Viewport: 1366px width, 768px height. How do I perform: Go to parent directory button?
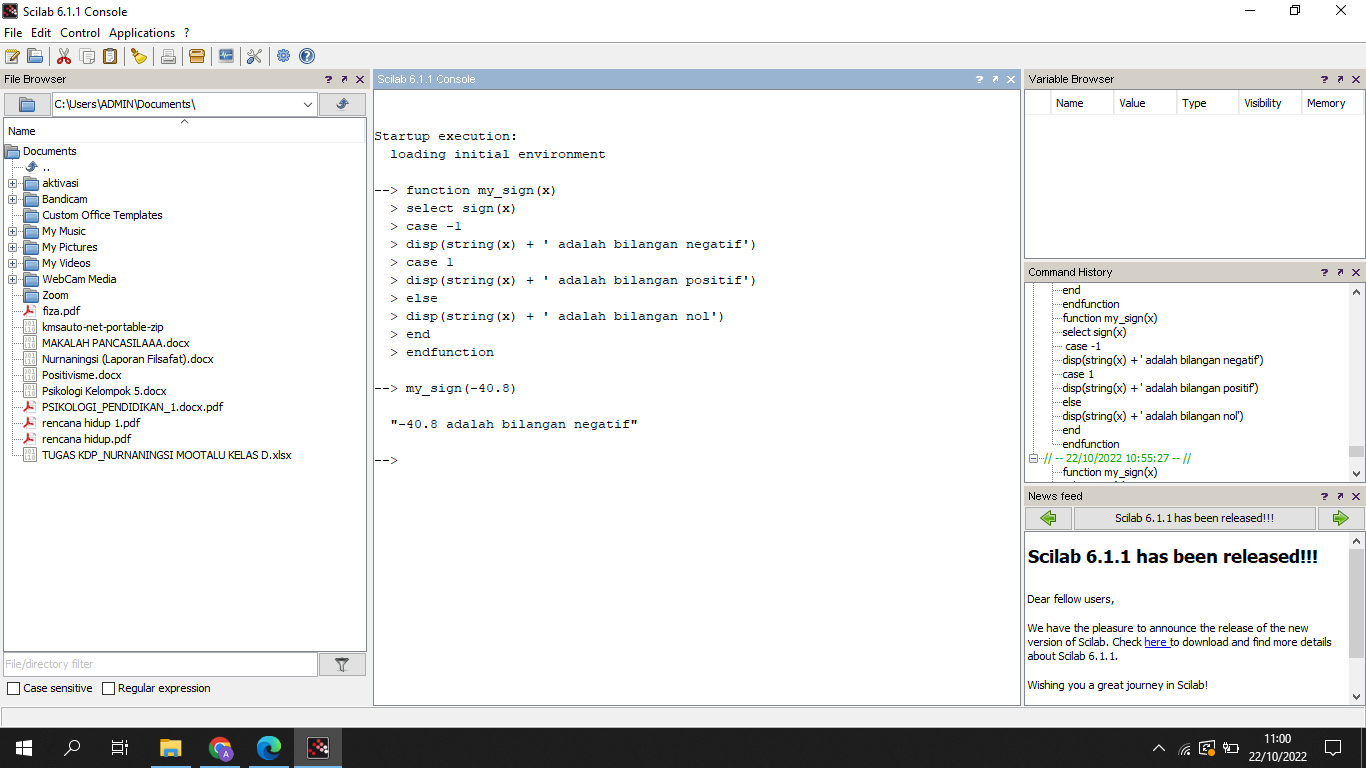click(342, 104)
